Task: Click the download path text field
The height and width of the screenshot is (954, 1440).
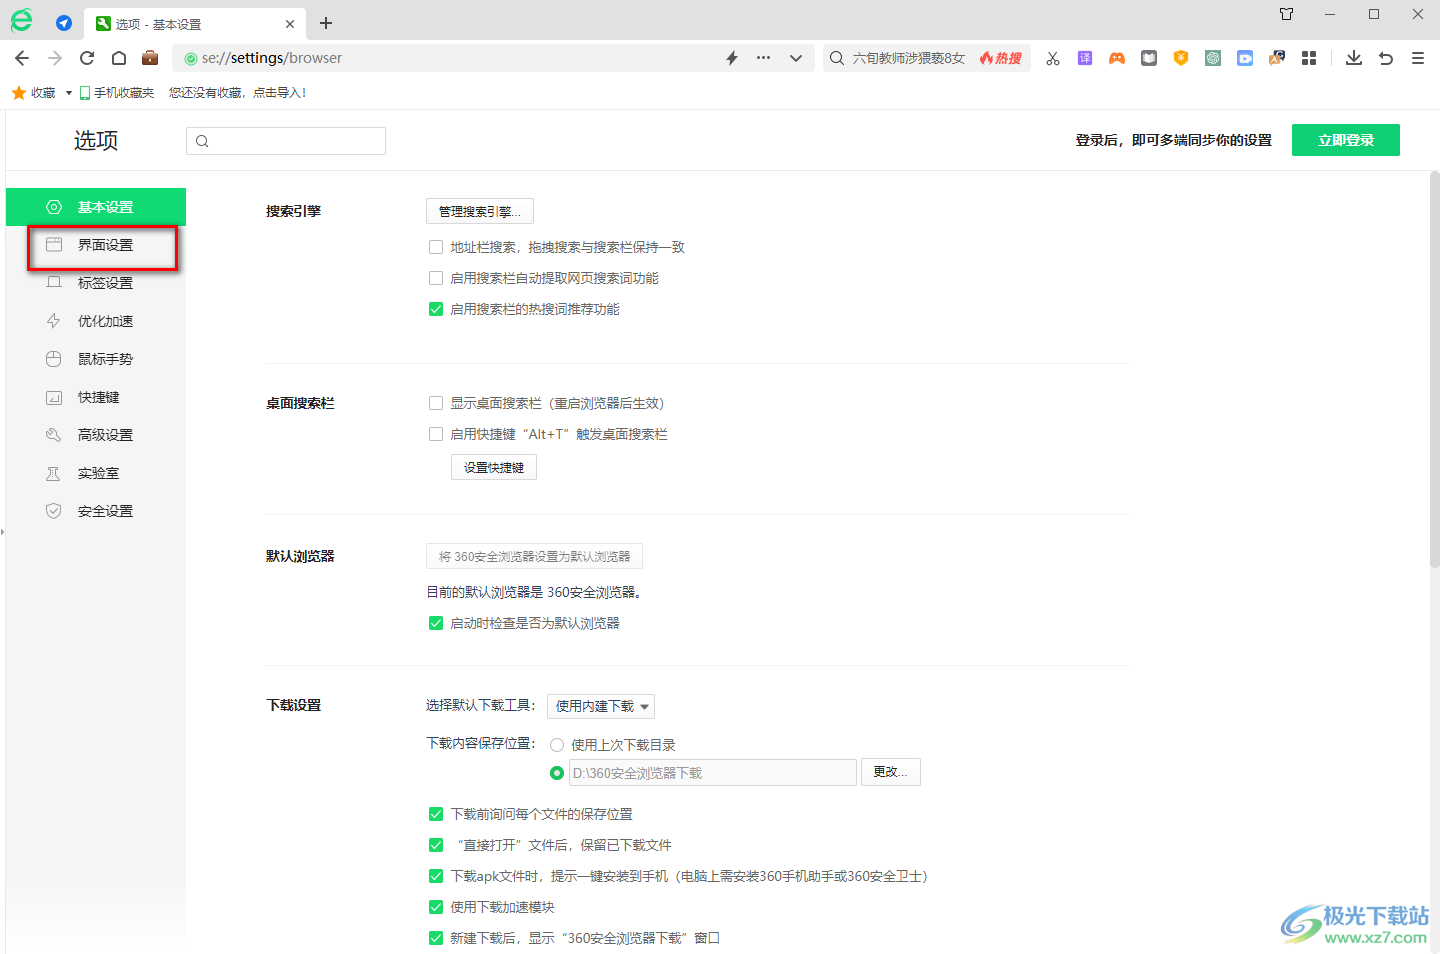Action: pyautogui.click(x=713, y=773)
